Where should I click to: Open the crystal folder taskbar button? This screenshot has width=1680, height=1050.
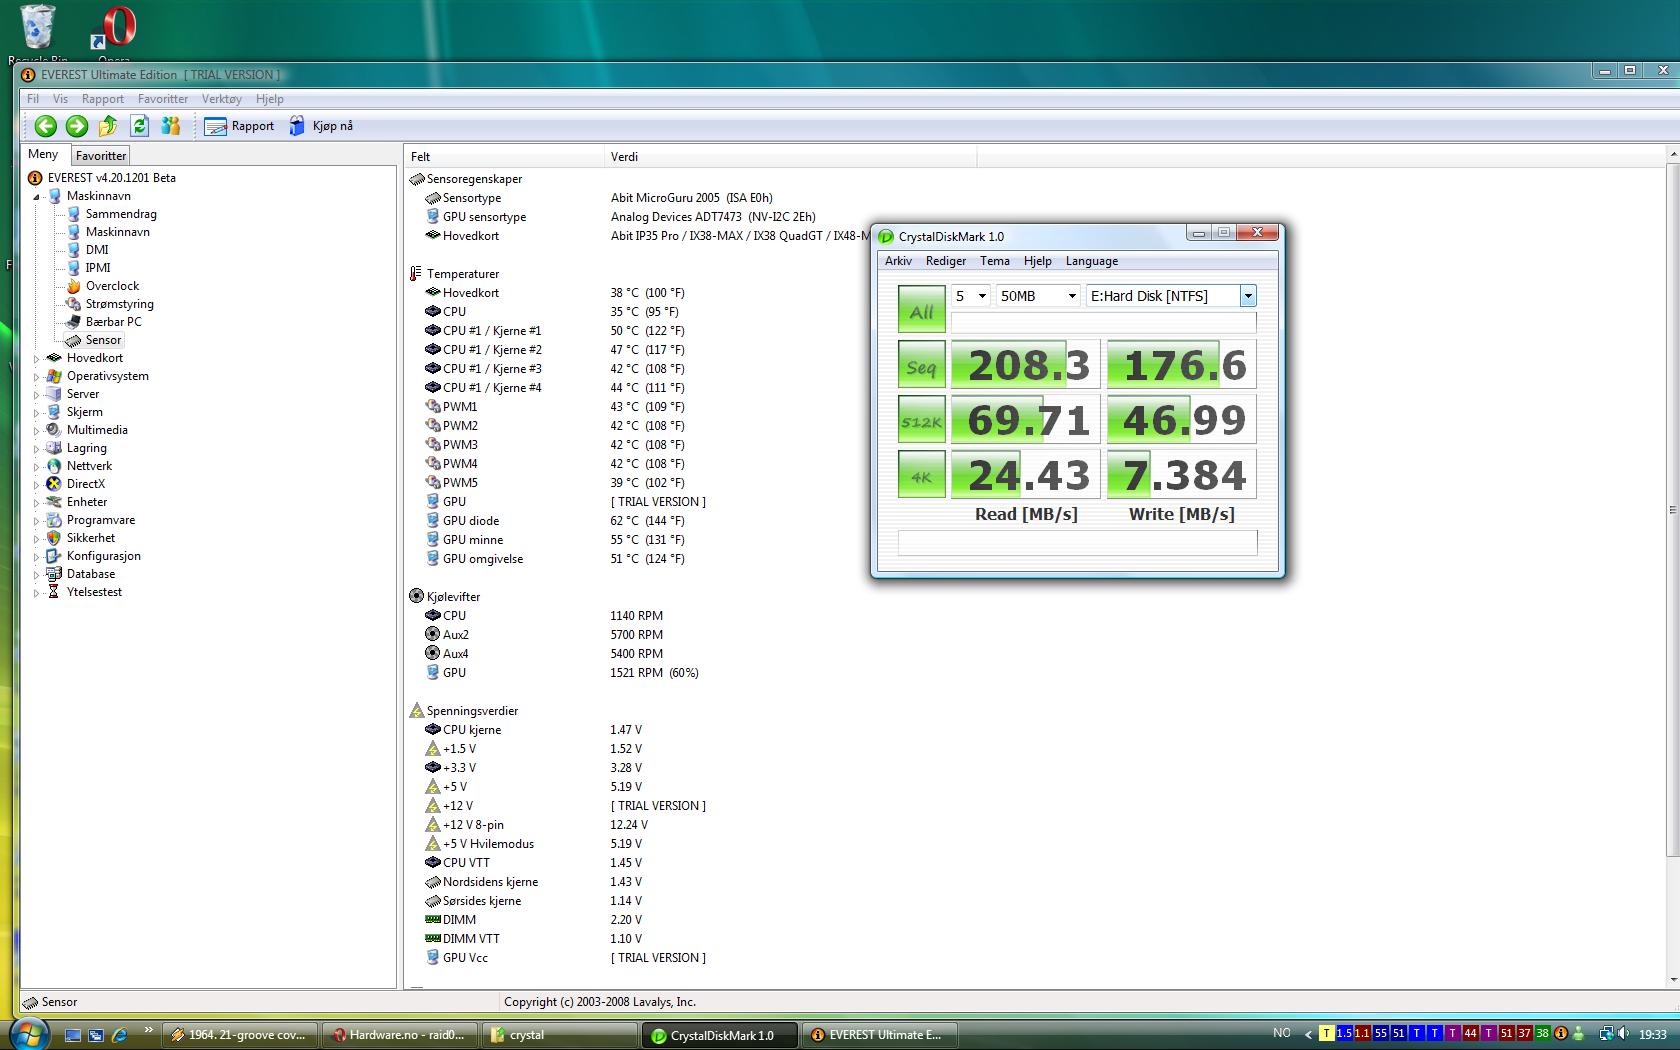558,1035
